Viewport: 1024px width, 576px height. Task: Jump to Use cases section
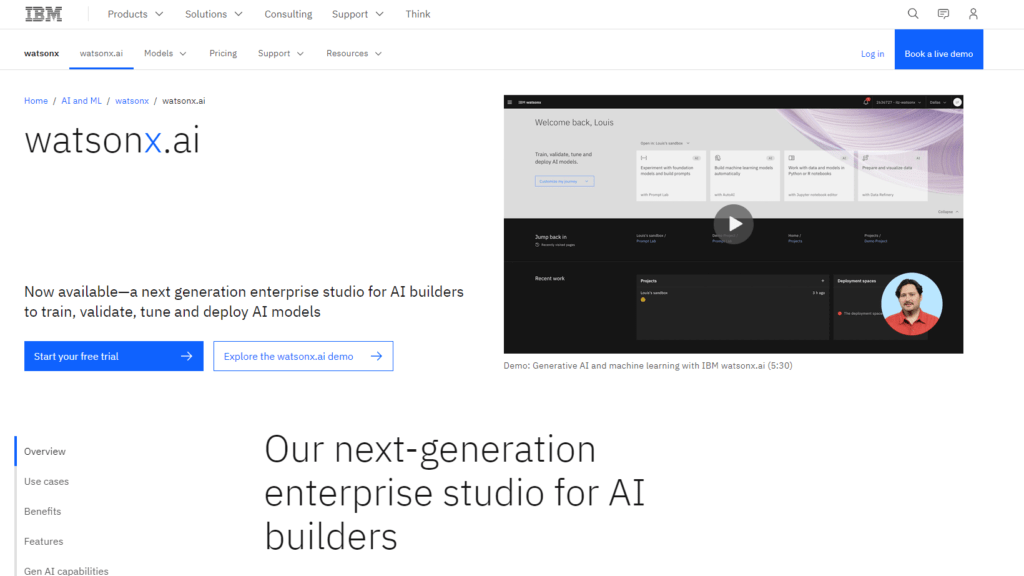click(x=46, y=481)
